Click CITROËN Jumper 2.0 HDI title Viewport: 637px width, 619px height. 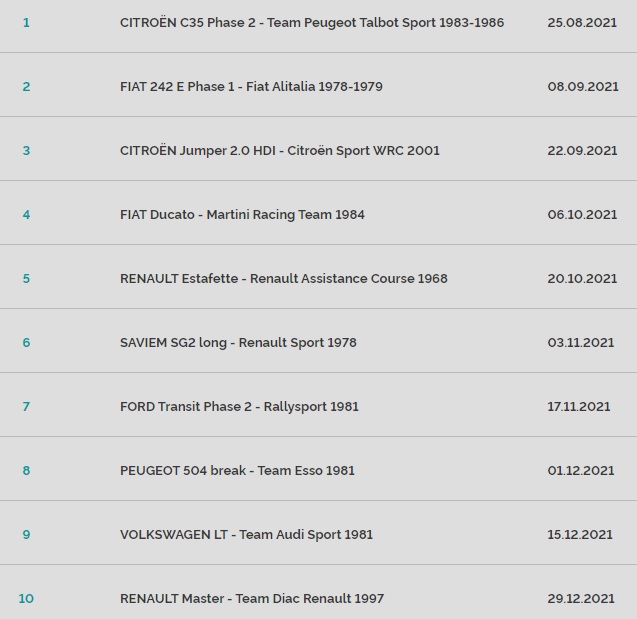279,151
